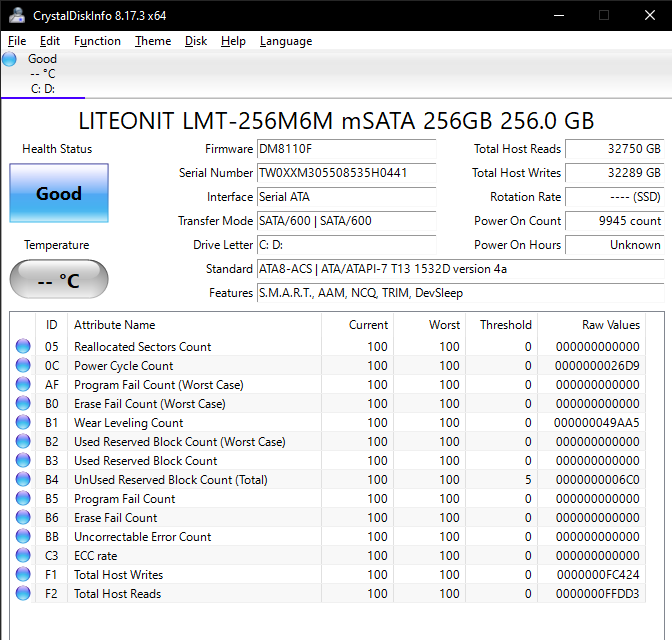The height and width of the screenshot is (640, 672).
Task: Click status orb for Used Reserved Block Count (Worst Case)
Action: point(23,442)
